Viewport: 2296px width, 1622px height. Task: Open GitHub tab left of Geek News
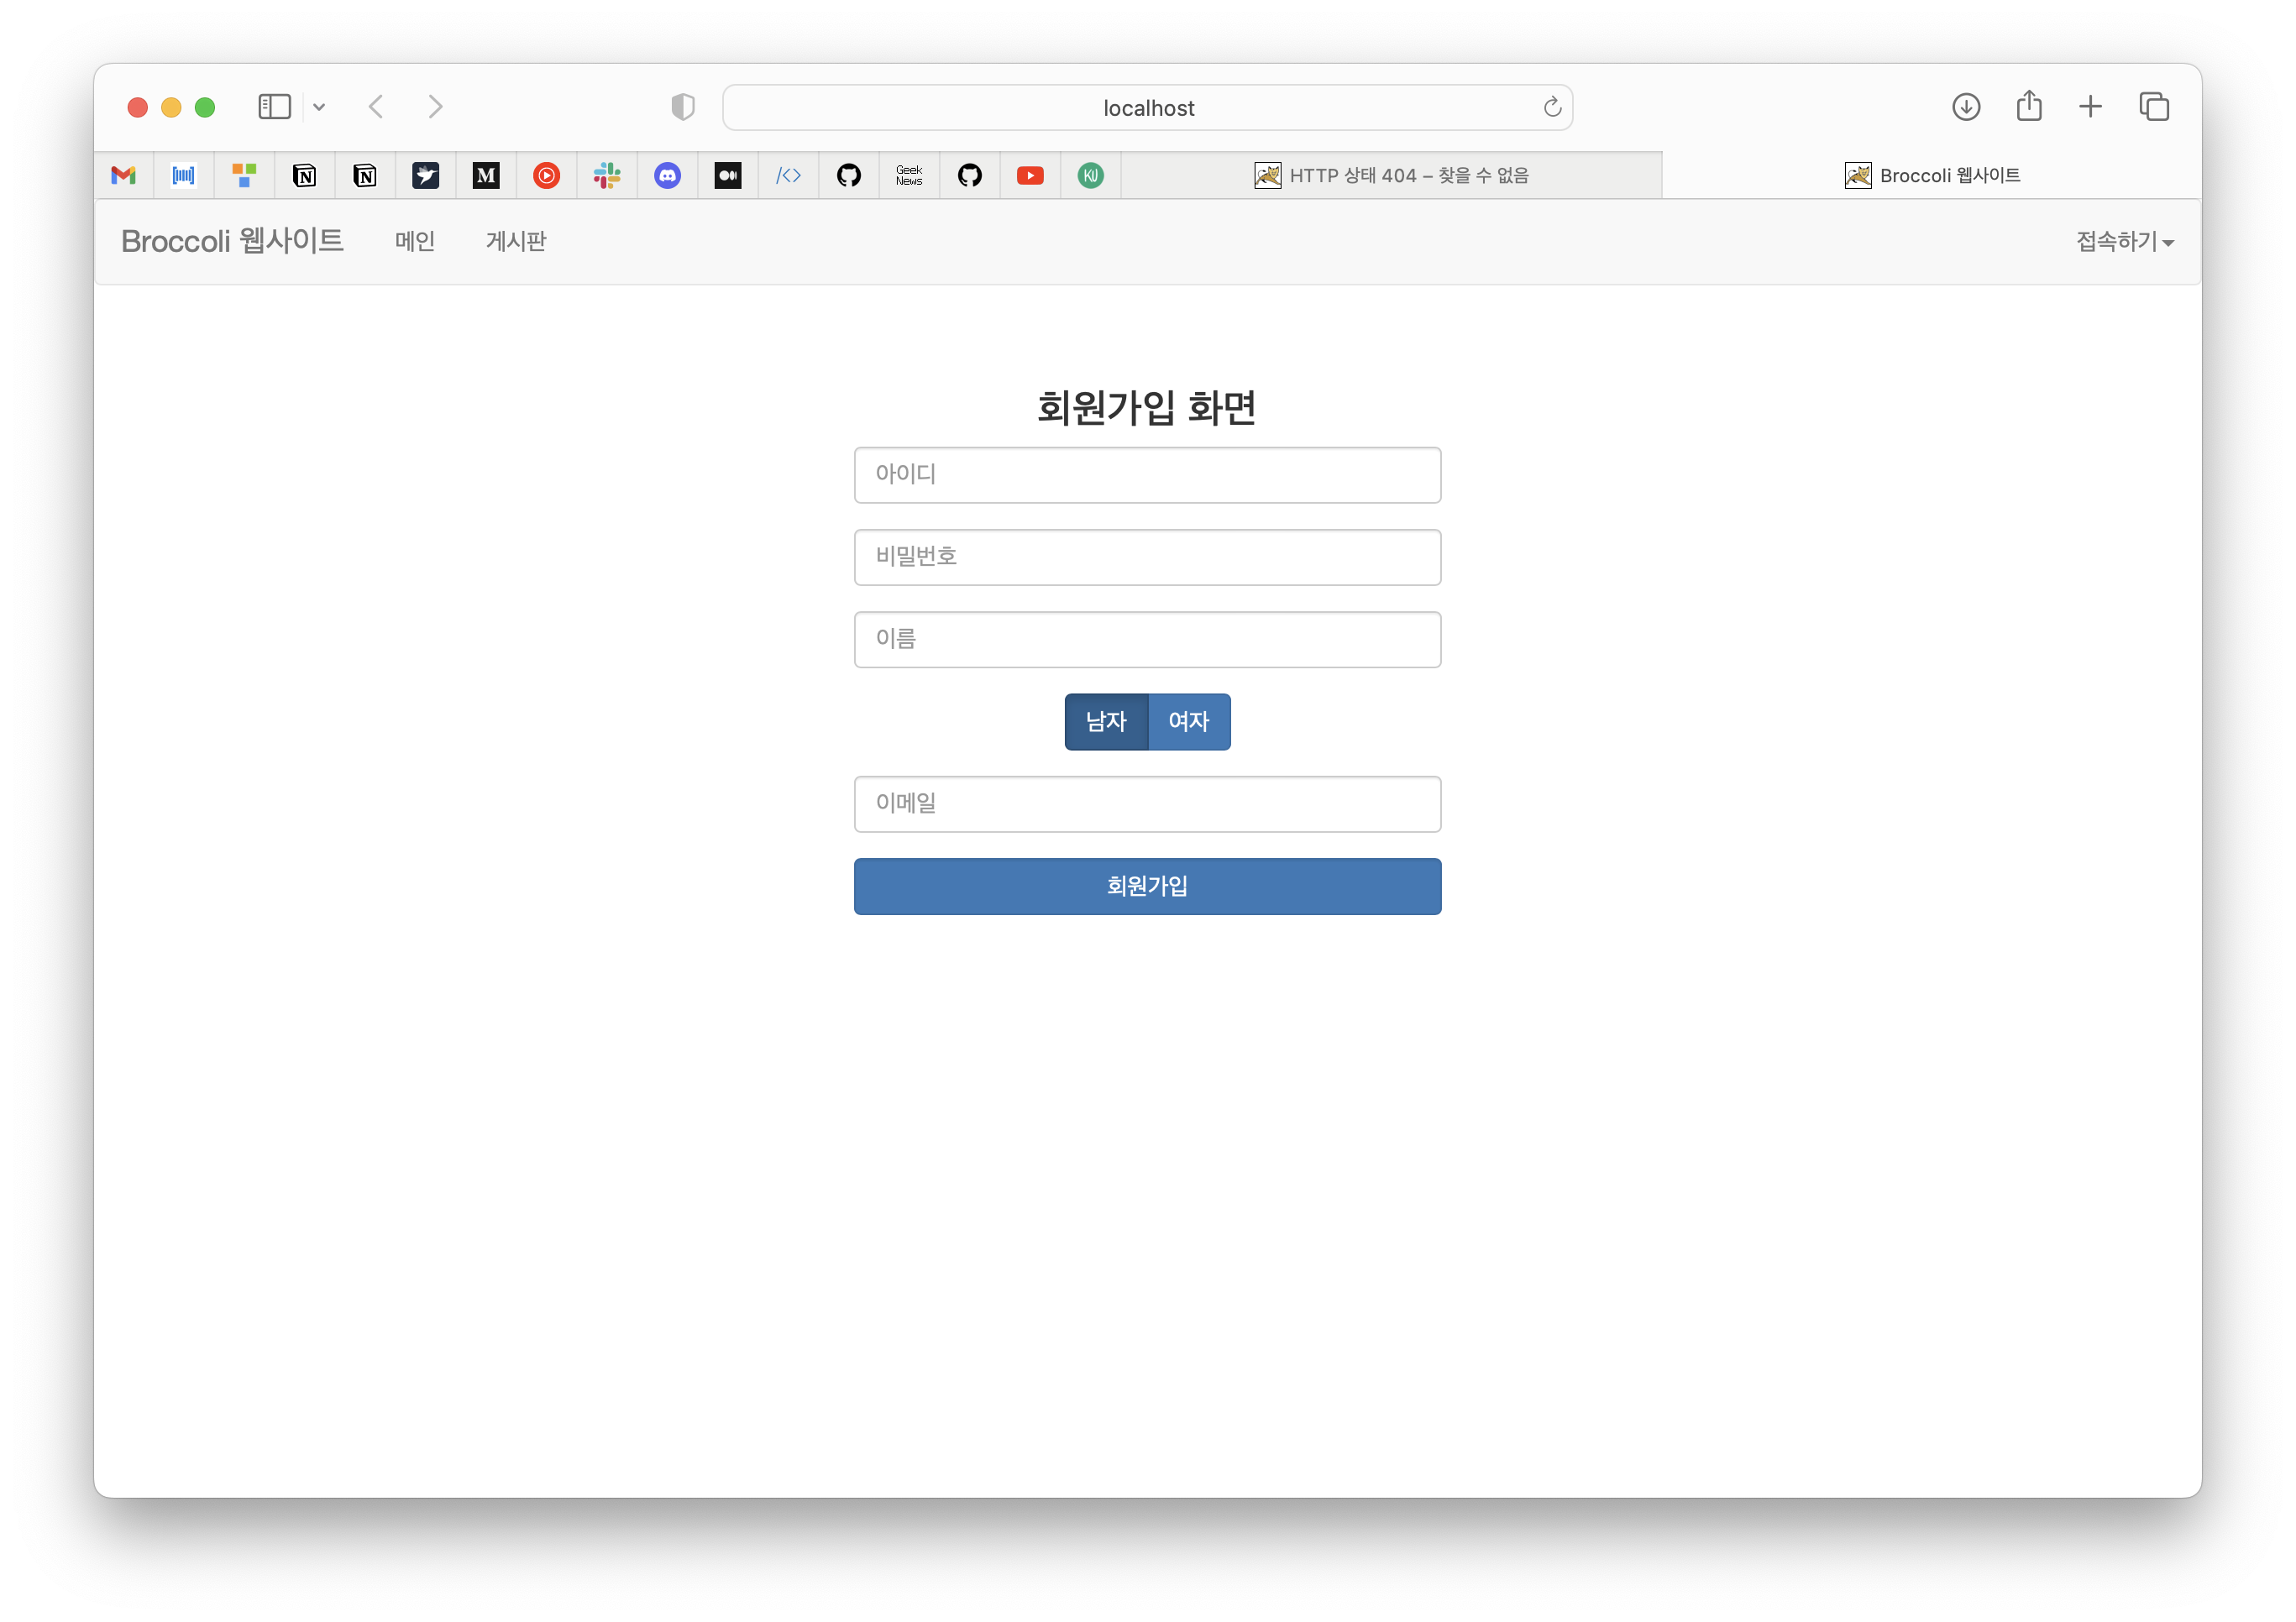tap(849, 176)
